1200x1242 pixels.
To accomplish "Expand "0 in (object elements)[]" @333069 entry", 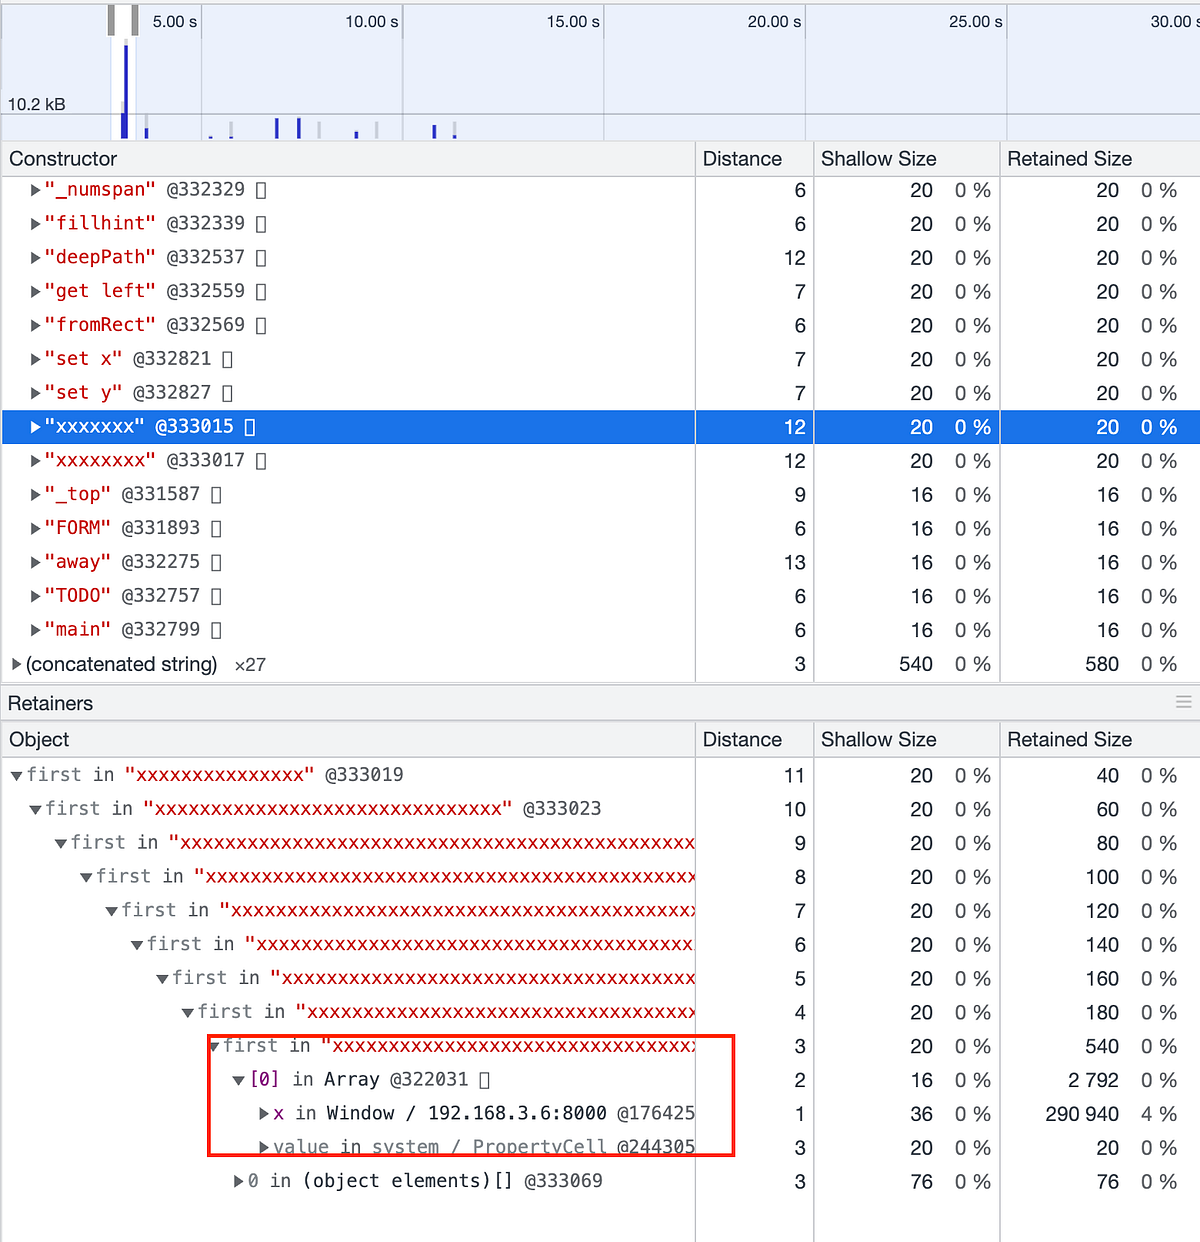I will pyautogui.click(x=238, y=1181).
